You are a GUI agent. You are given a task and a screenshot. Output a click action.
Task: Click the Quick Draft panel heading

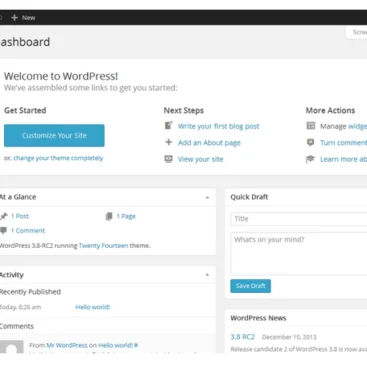249,197
